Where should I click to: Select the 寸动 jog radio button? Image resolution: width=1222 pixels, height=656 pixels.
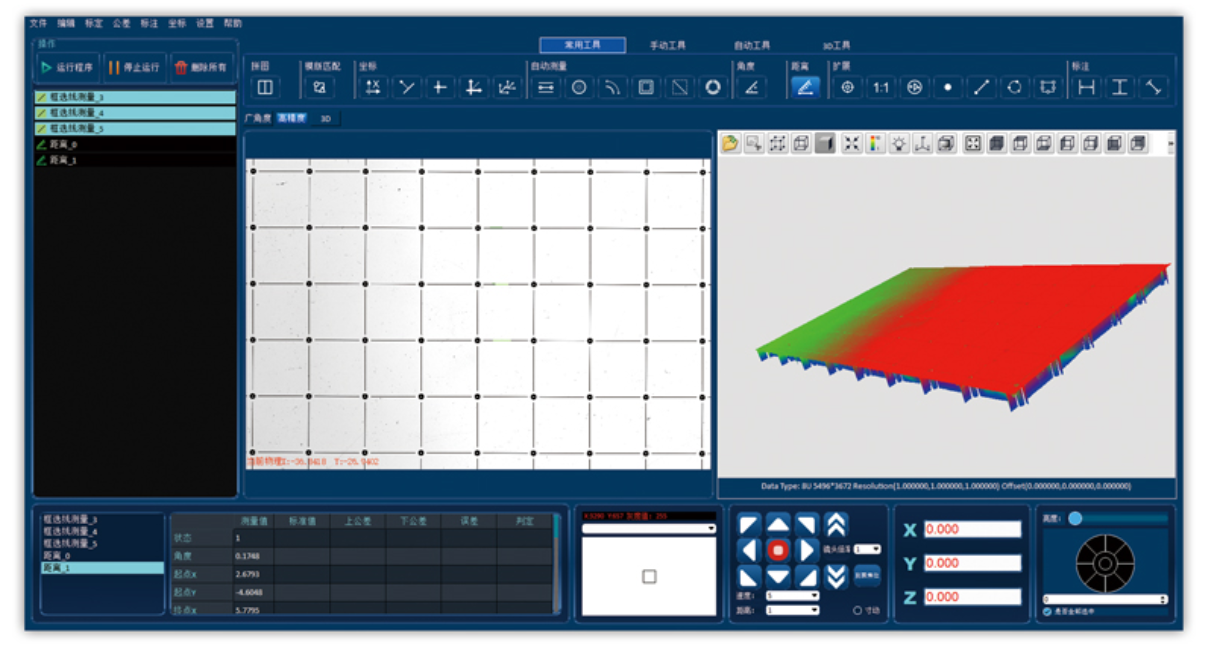(x=858, y=610)
